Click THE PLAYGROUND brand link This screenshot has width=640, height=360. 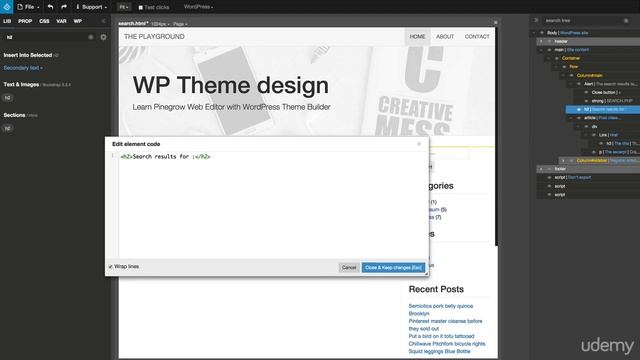[154, 37]
